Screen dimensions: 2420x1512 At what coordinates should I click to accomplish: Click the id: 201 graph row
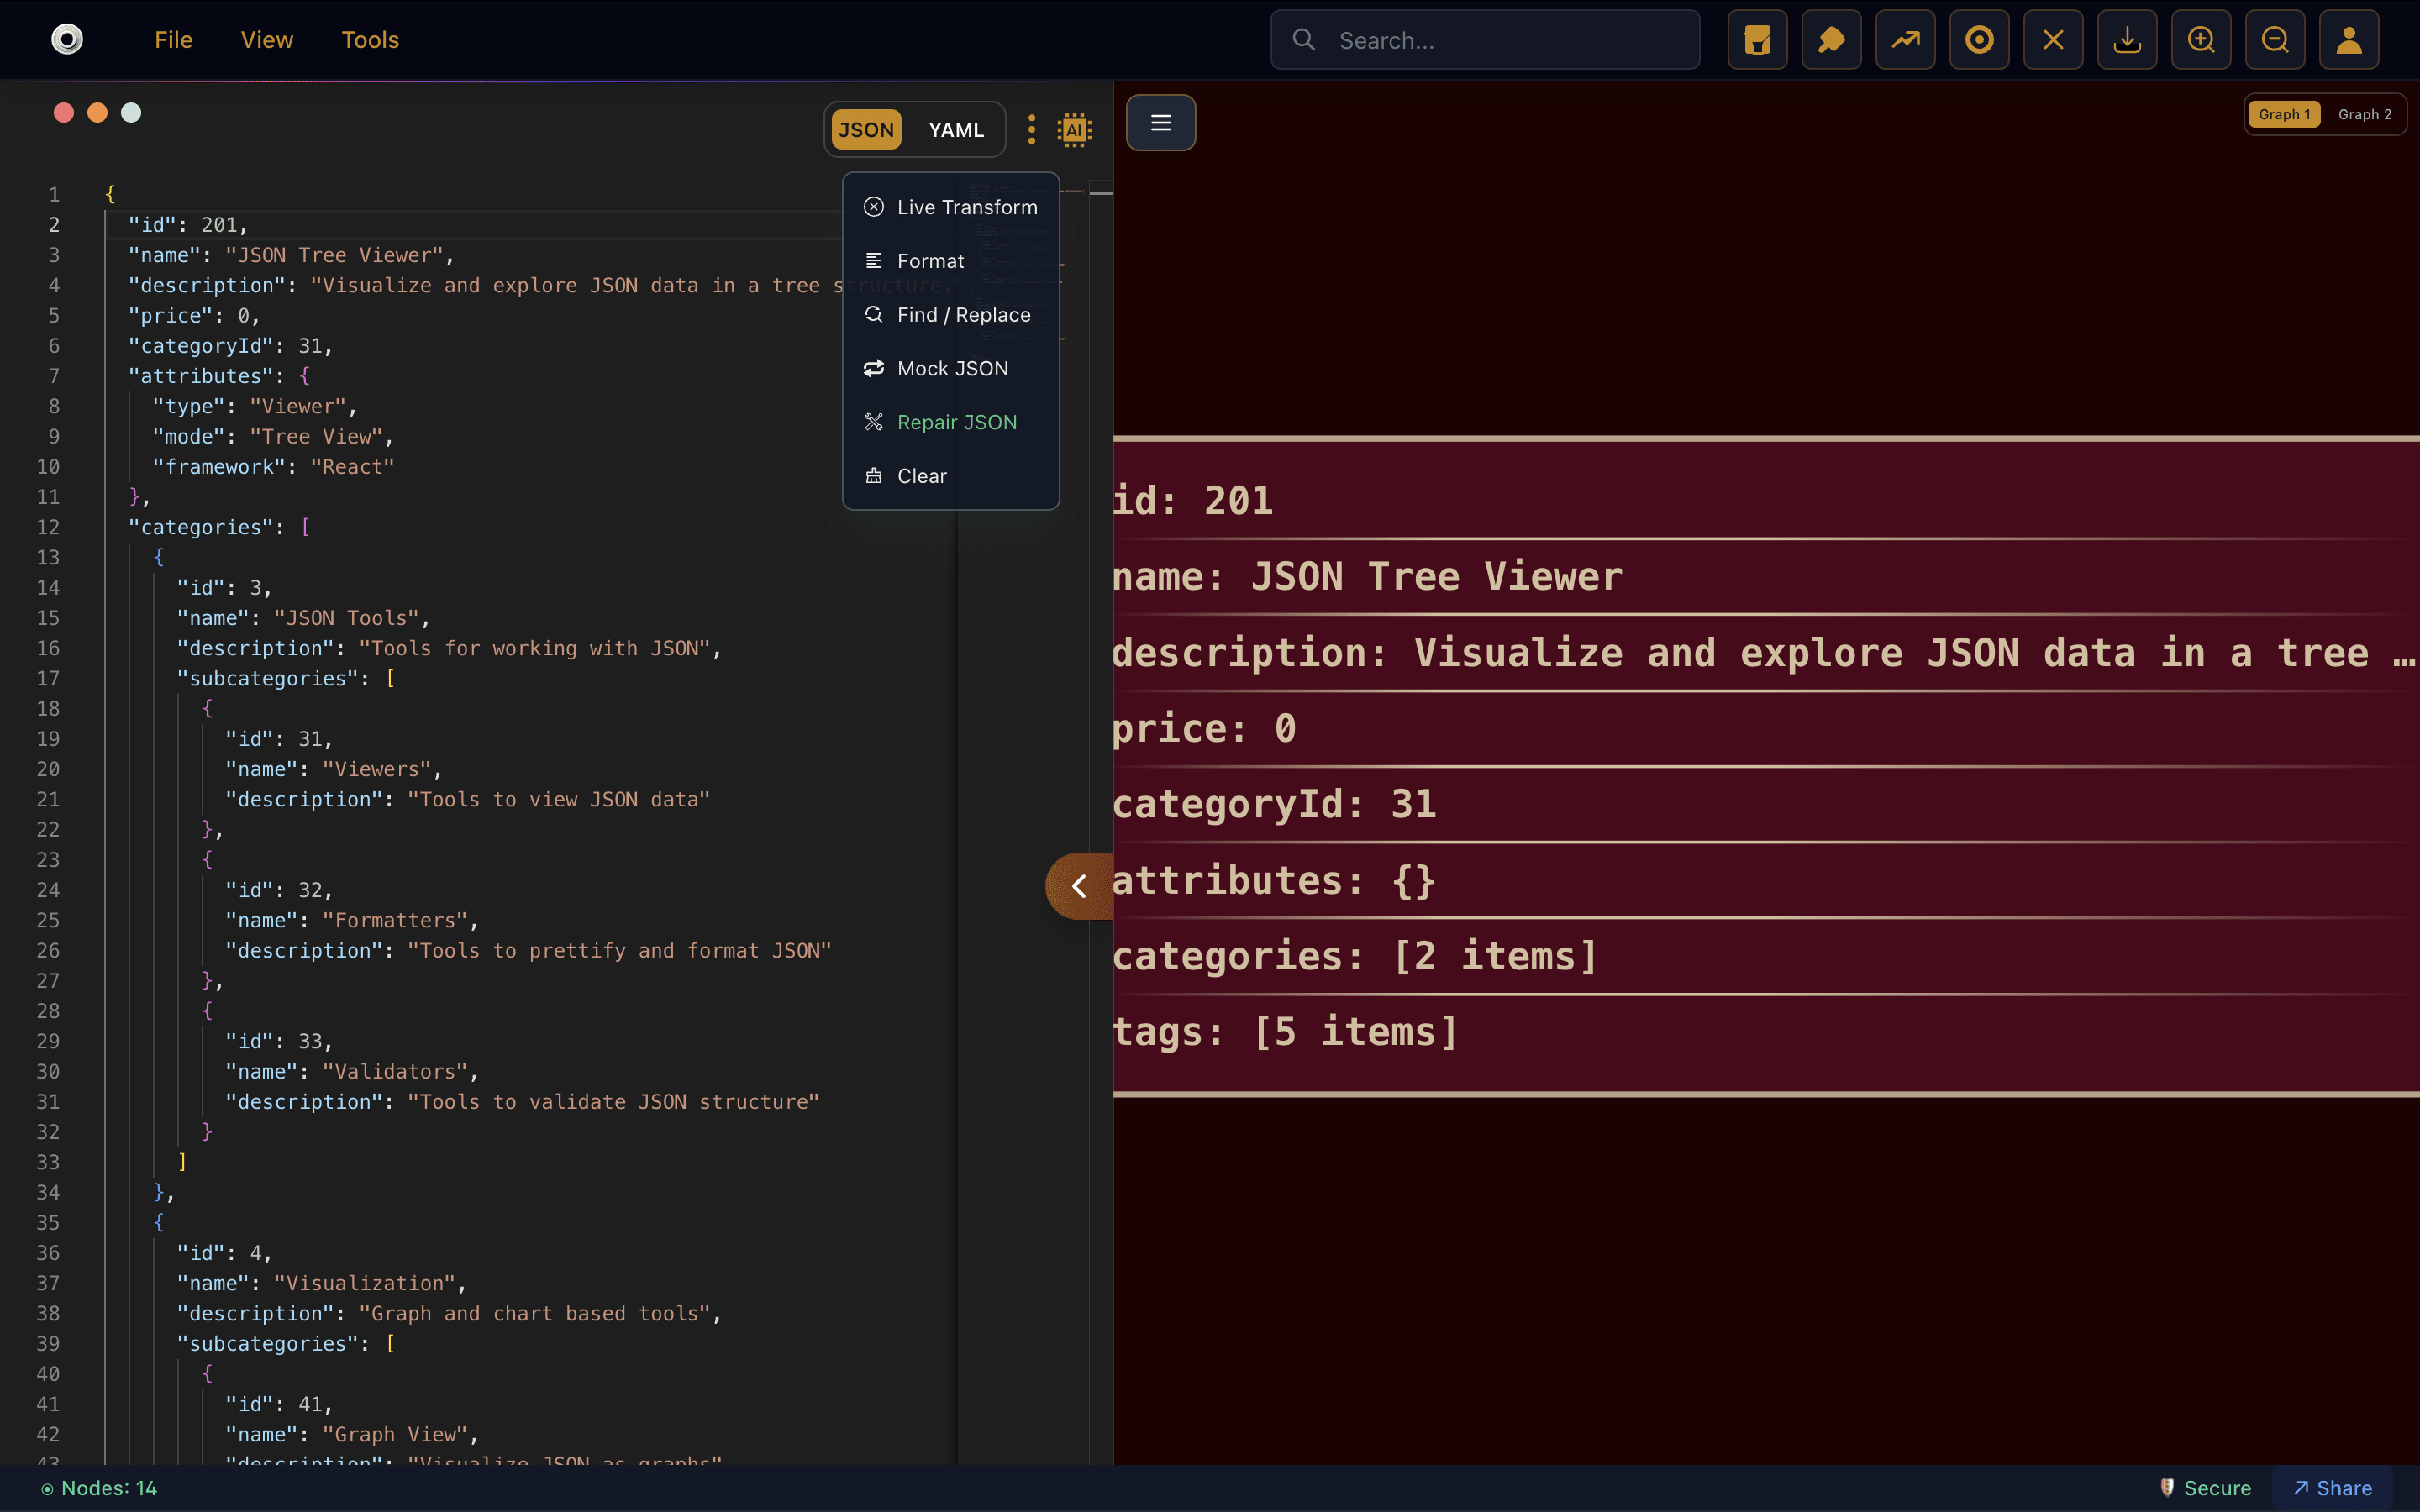1766,500
